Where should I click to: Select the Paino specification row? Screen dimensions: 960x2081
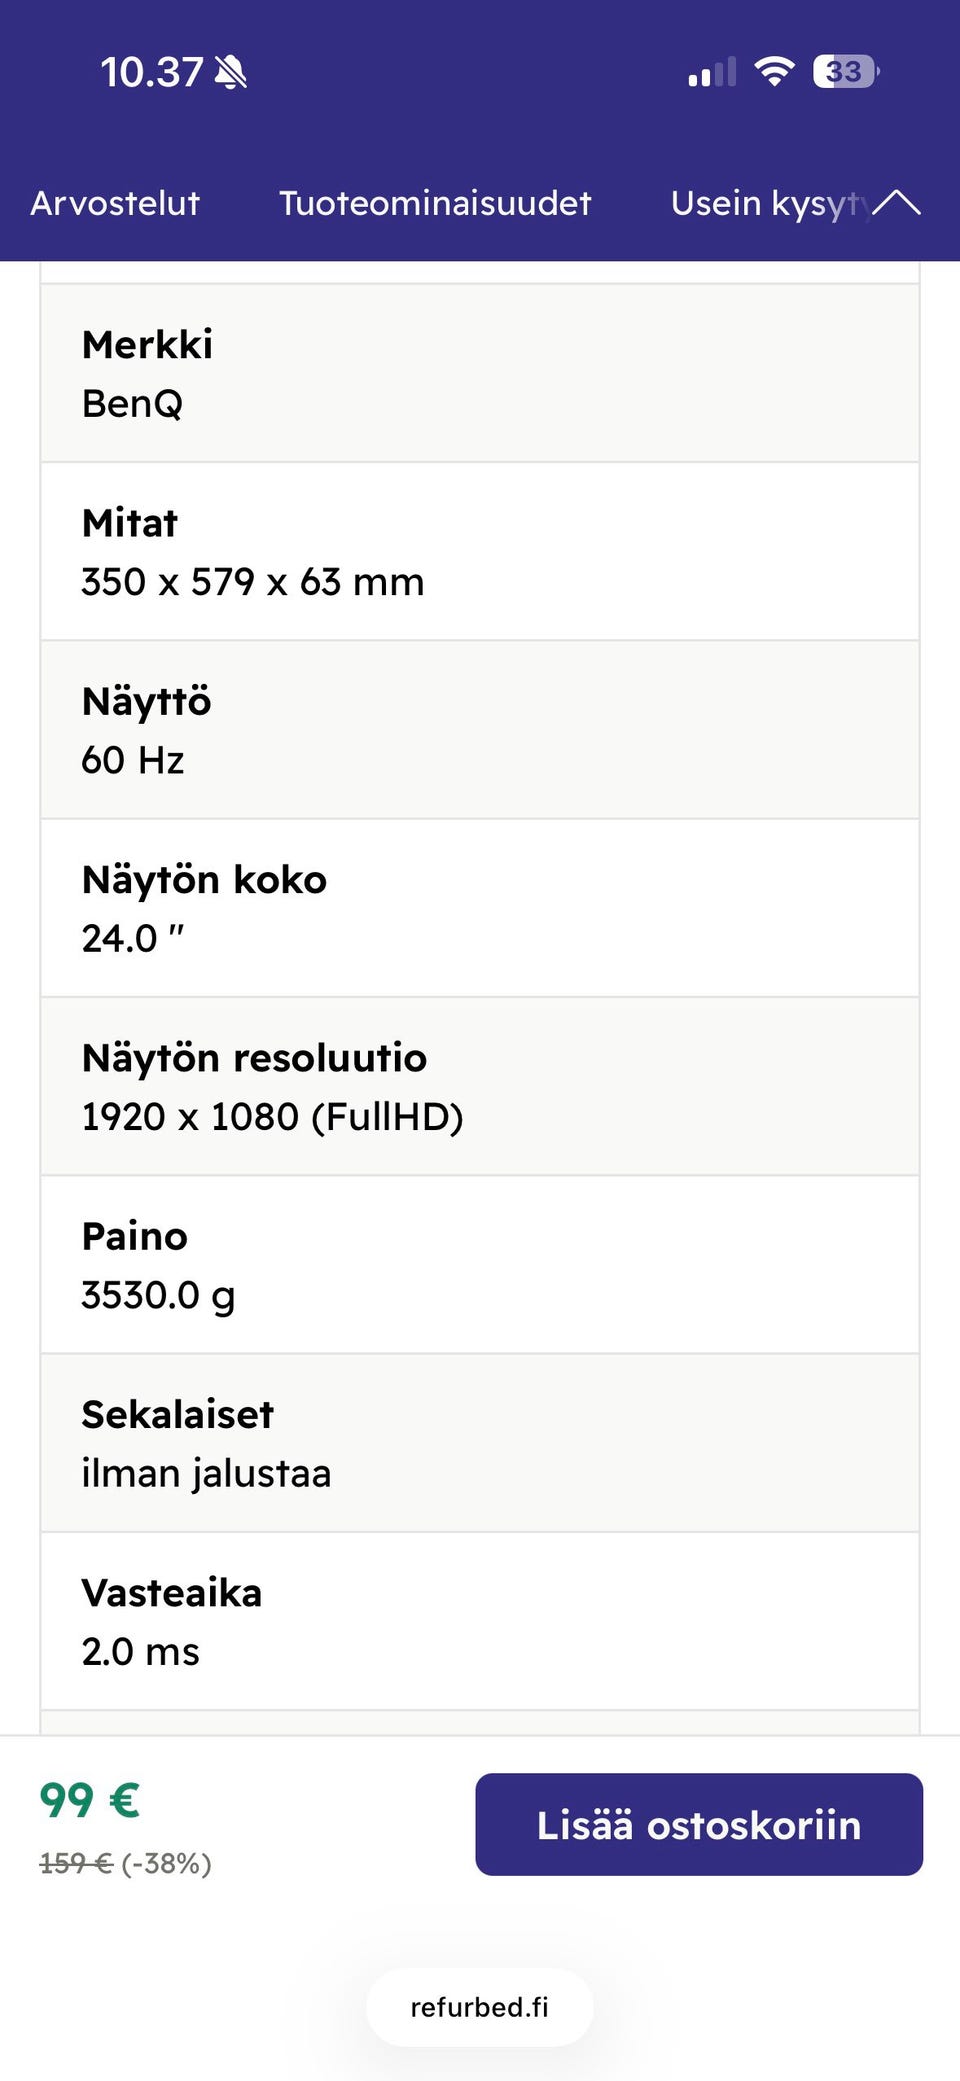pos(478,1264)
